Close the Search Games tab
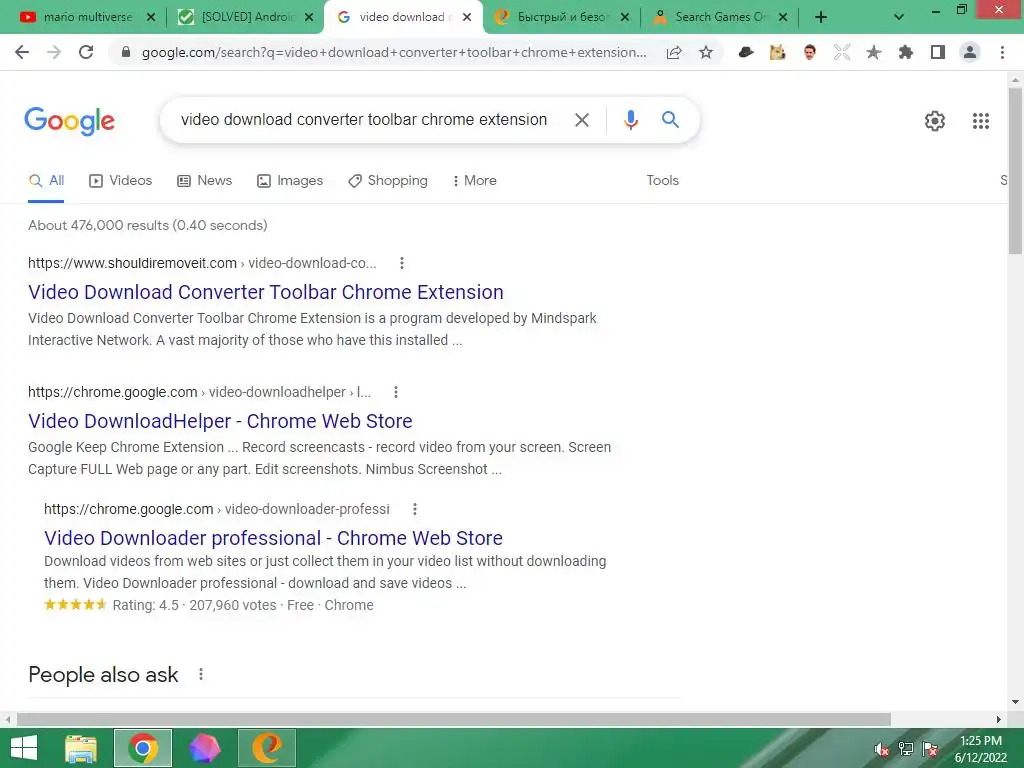Viewport: 1024px width, 768px height. click(783, 17)
